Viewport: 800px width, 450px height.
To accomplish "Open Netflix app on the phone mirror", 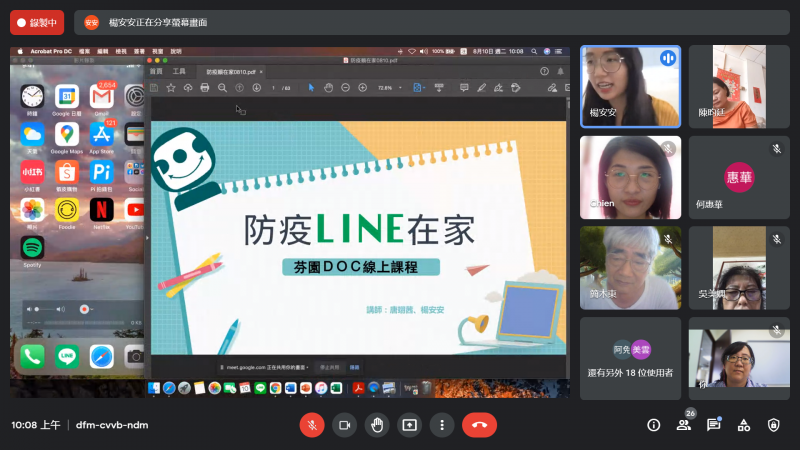I will [102, 210].
